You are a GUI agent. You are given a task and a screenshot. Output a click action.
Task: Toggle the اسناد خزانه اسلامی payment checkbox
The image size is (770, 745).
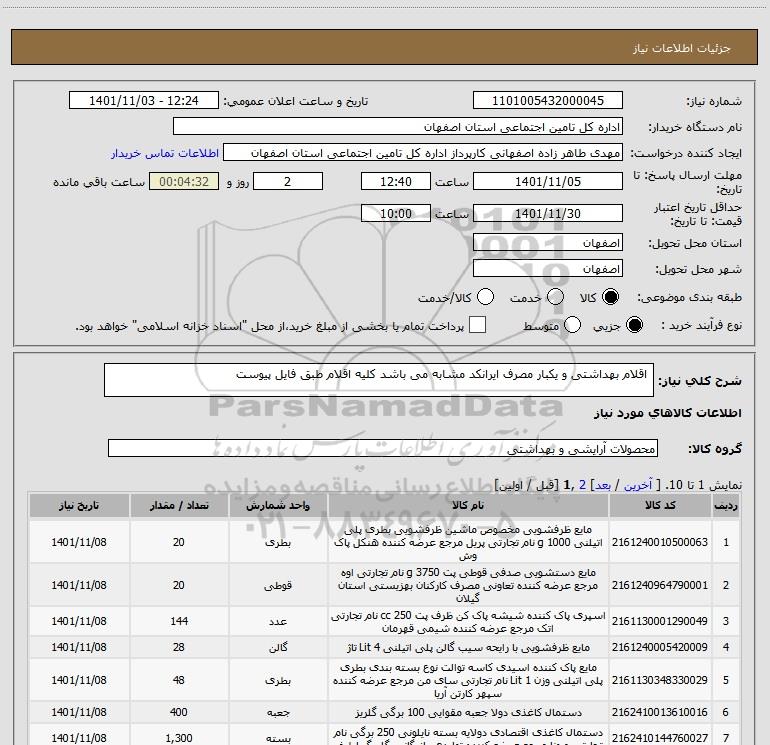[477, 325]
